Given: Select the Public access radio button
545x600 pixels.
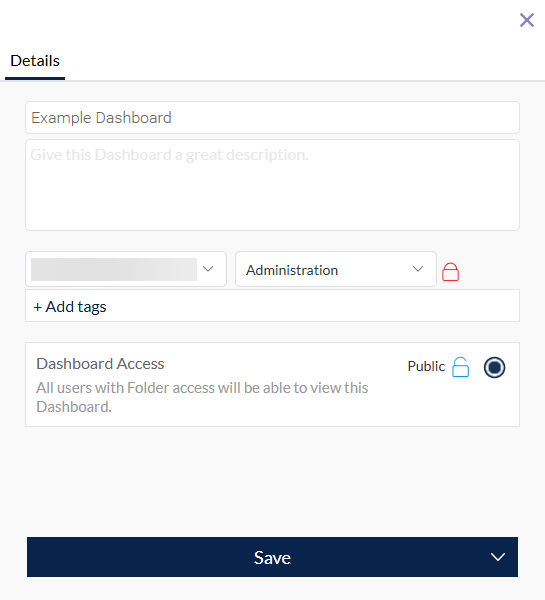Looking at the screenshot, I should 494,367.
